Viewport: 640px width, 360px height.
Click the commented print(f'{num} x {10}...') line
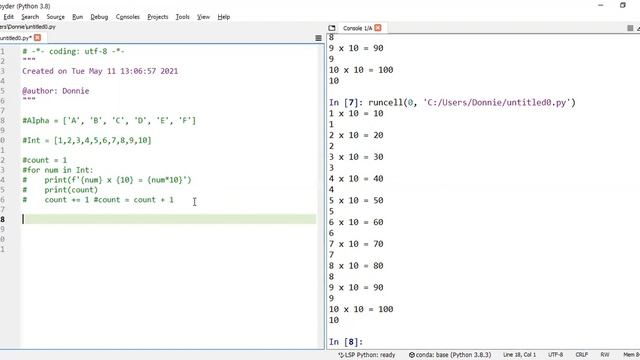coord(107,180)
